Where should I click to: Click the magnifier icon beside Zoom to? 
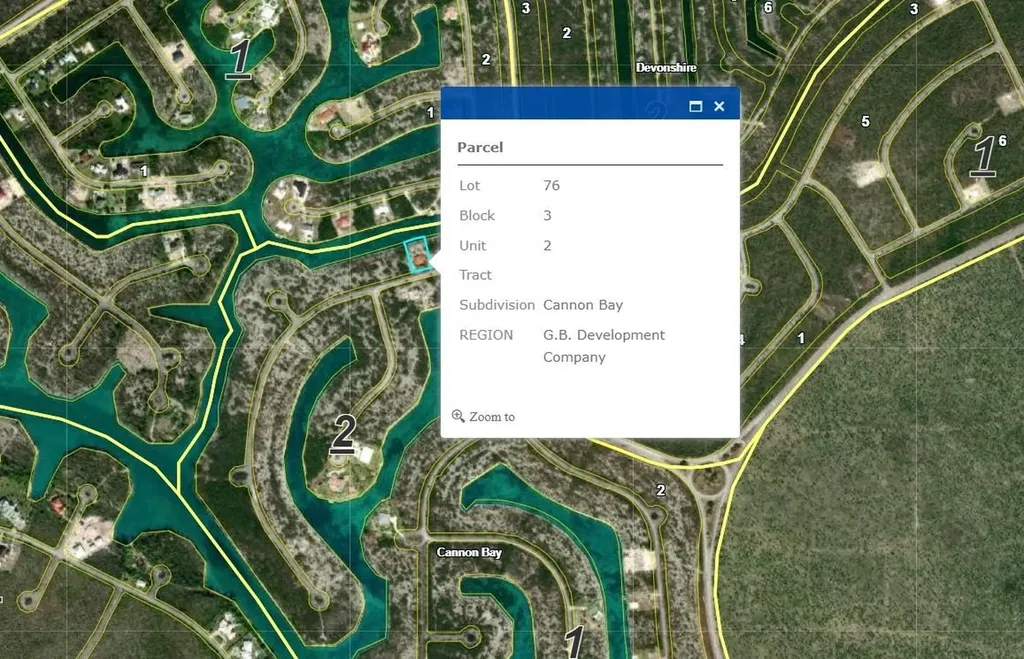[x=458, y=416]
